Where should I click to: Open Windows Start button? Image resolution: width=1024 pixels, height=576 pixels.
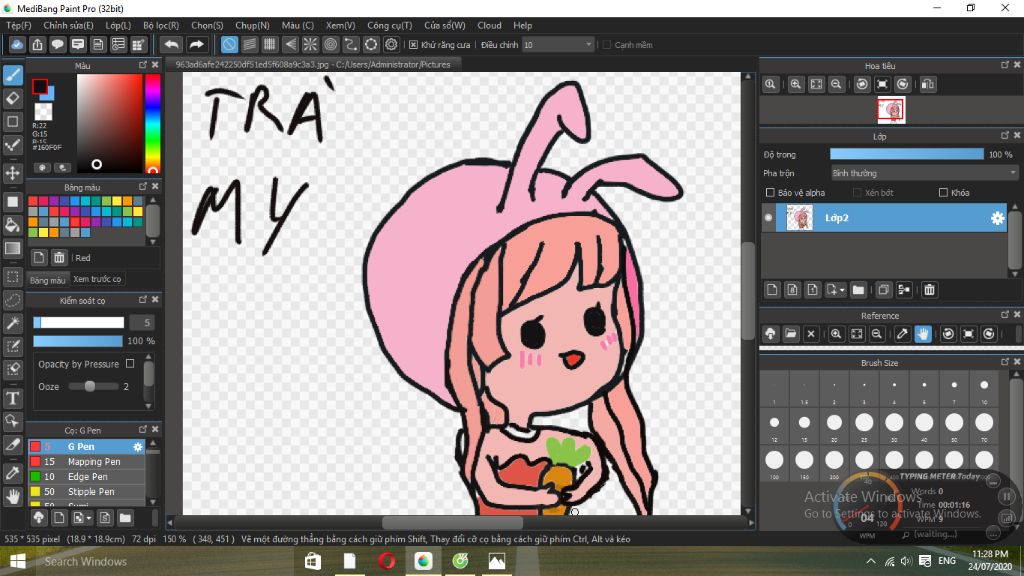click(18, 561)
